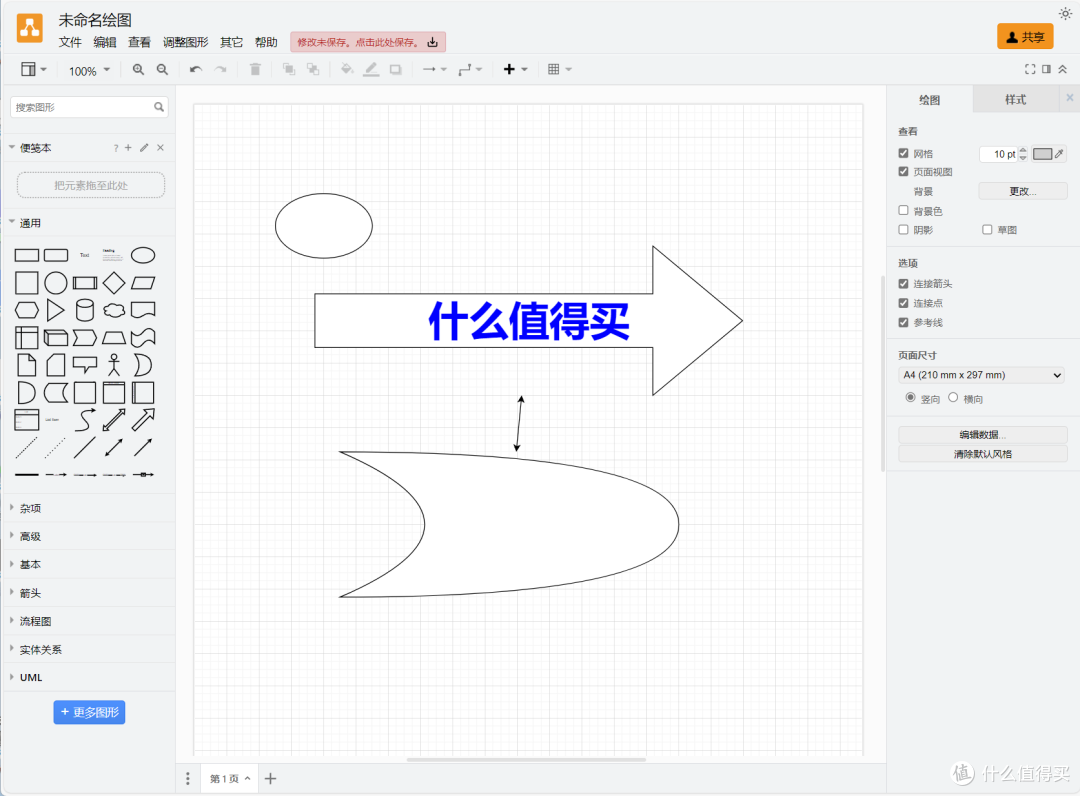Select the cylinder shape in general palette

click(85, 310)
